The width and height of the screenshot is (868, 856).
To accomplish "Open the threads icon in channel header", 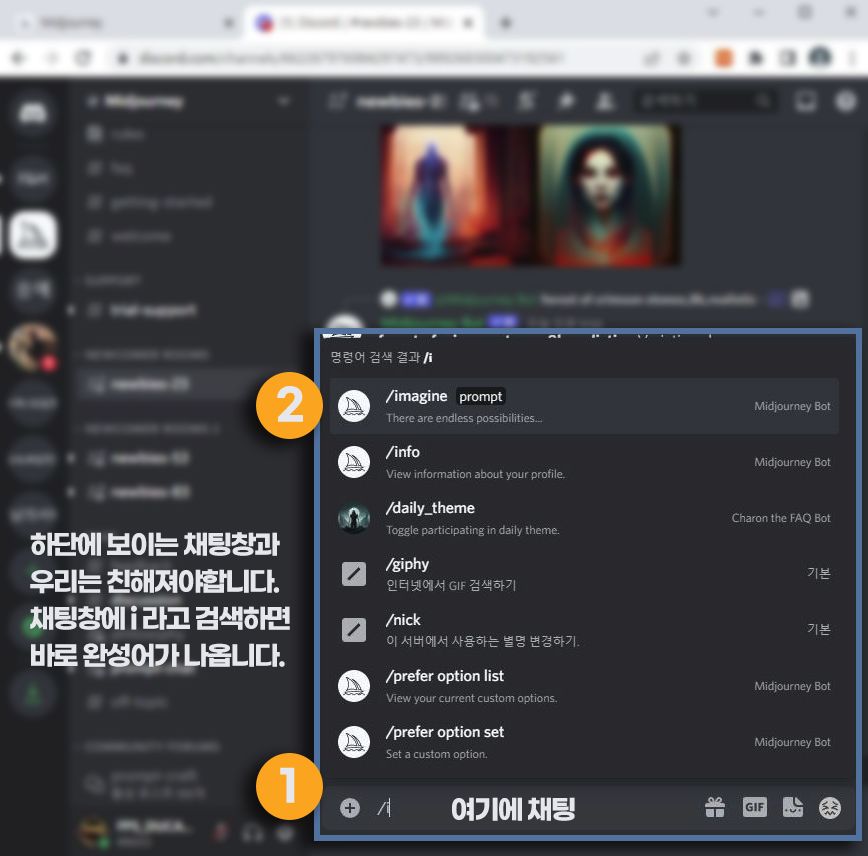I will (471, 101).
